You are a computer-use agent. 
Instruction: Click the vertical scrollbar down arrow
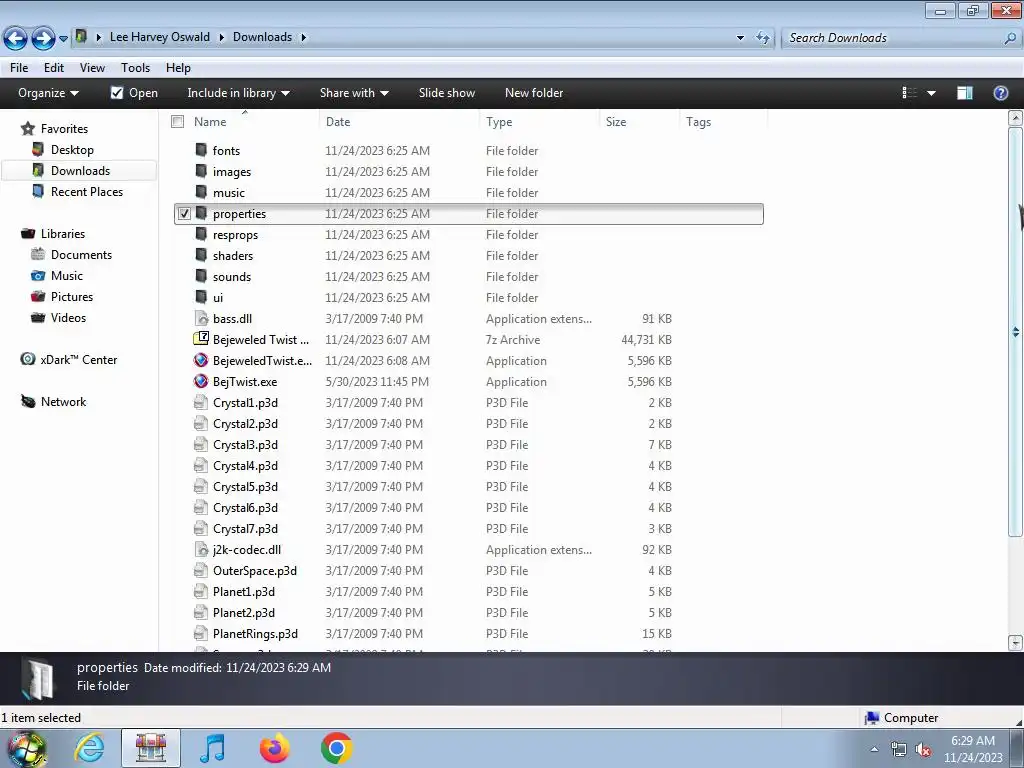click(x=1015, y=643)
